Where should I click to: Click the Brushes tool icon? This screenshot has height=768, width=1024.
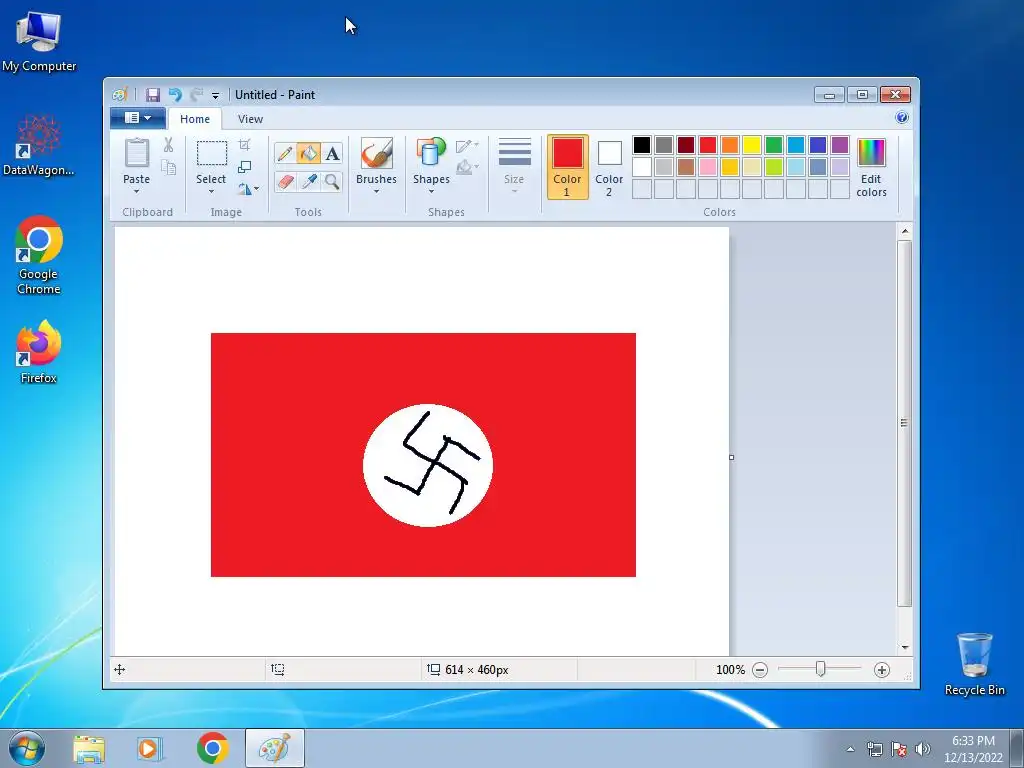coord(376,153)
